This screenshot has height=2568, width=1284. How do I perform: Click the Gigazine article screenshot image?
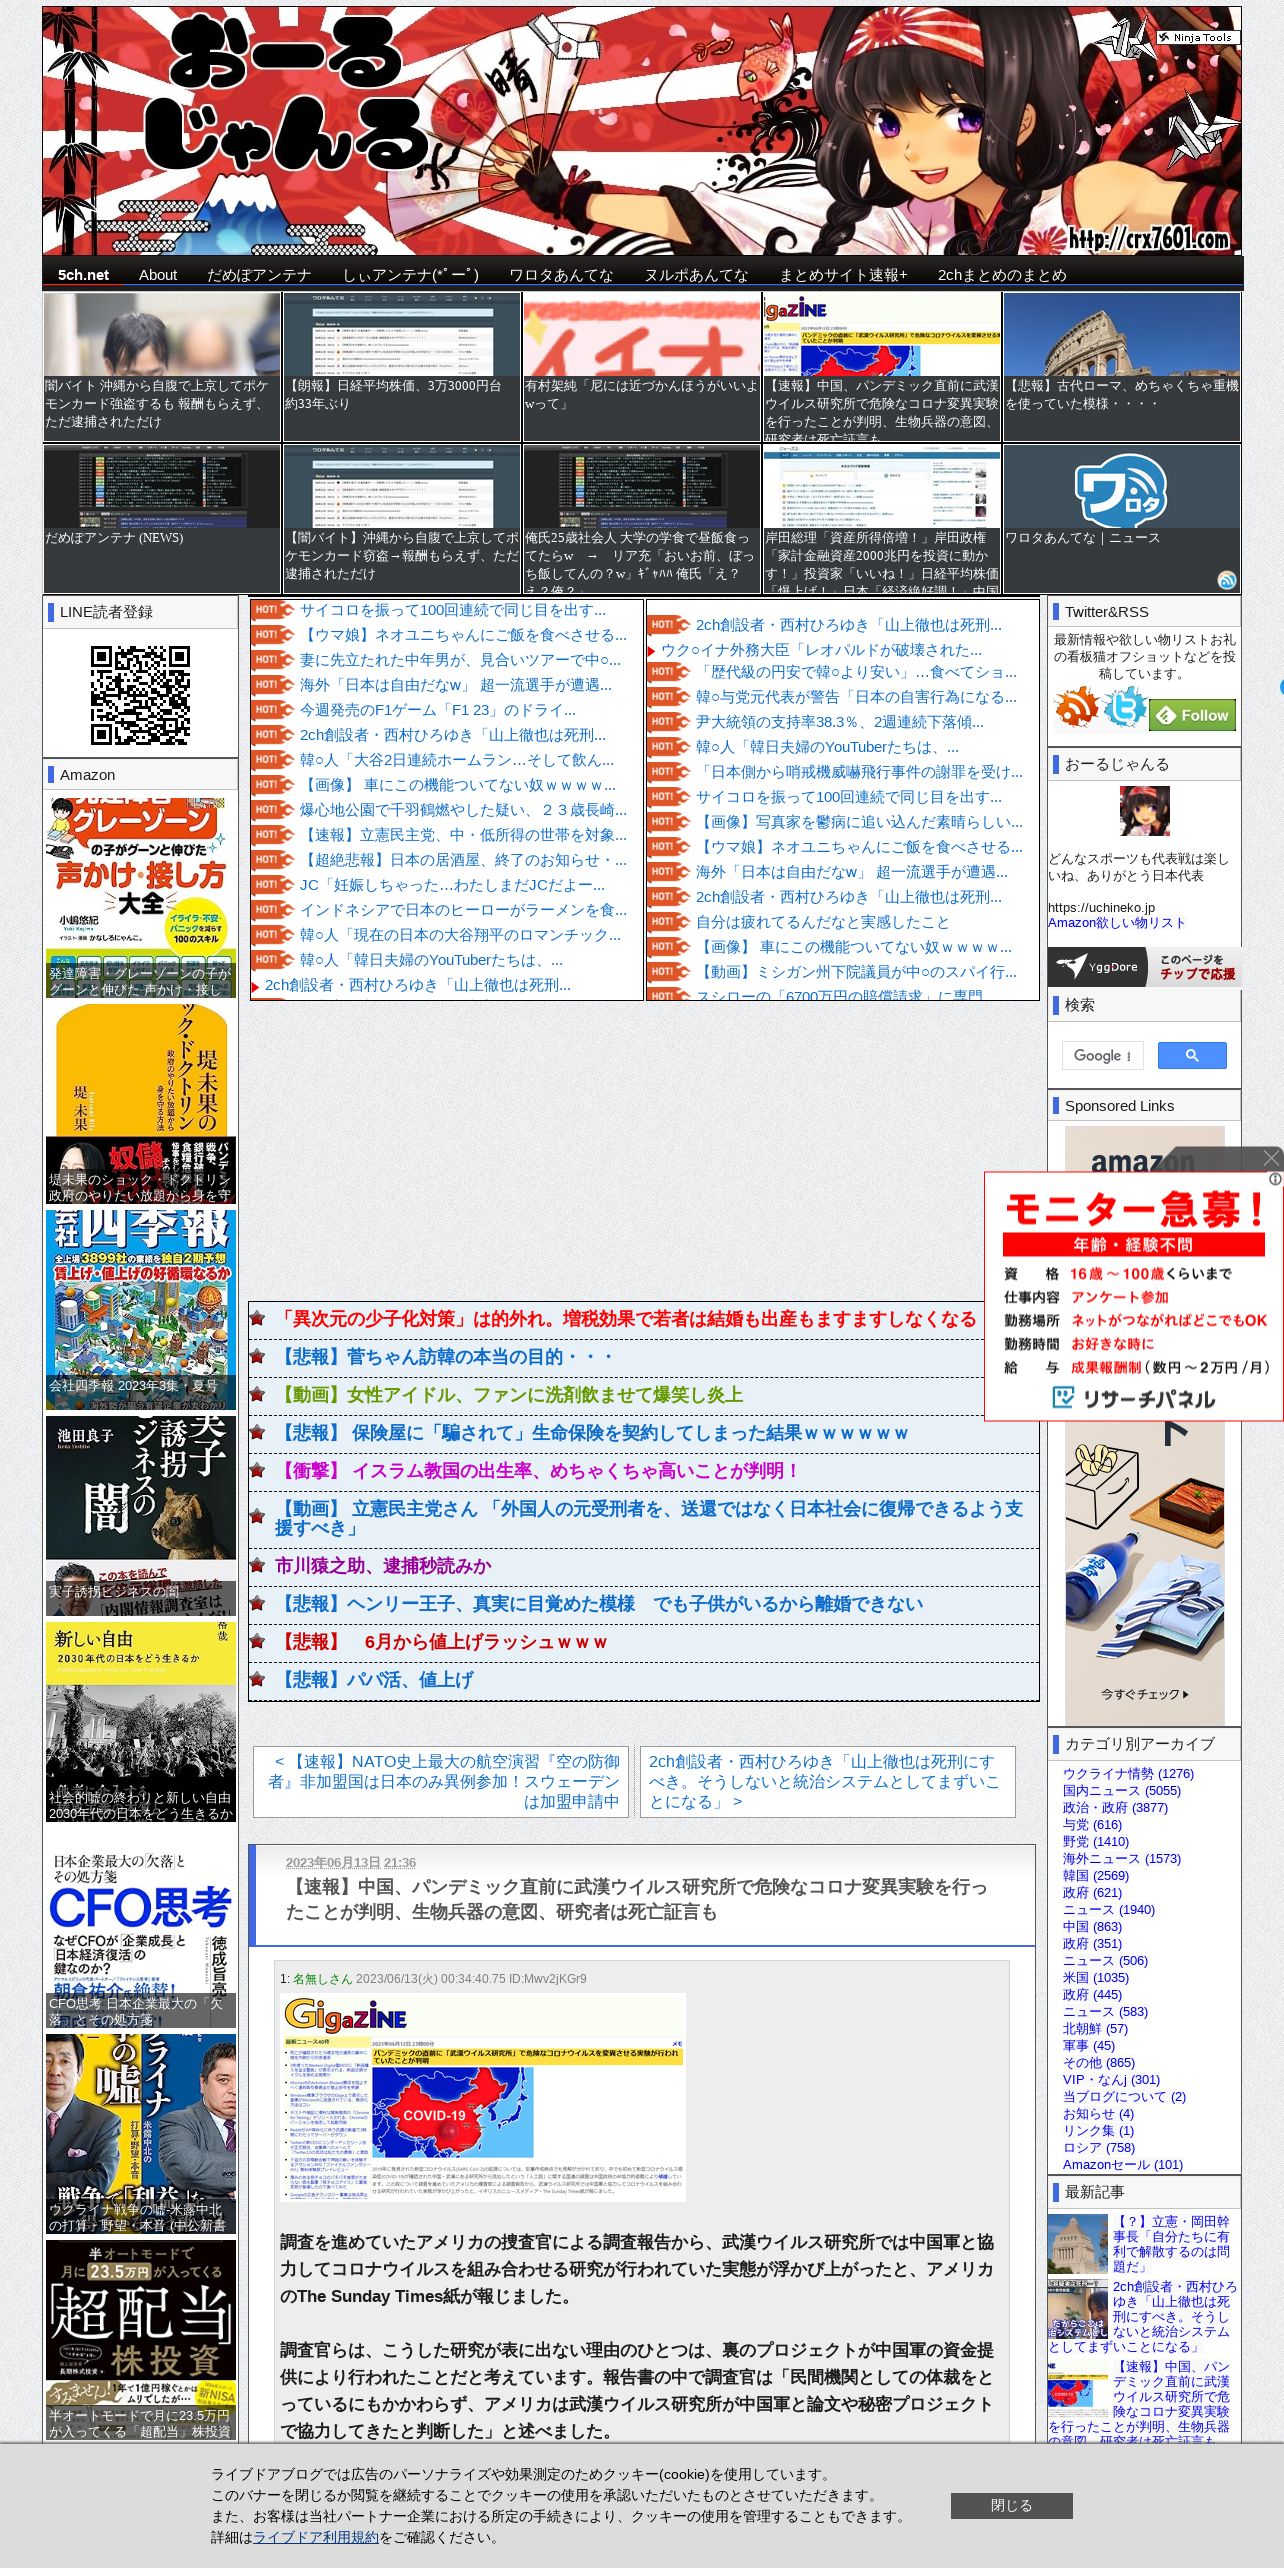pyautogui.click(x=483, y=2097)
